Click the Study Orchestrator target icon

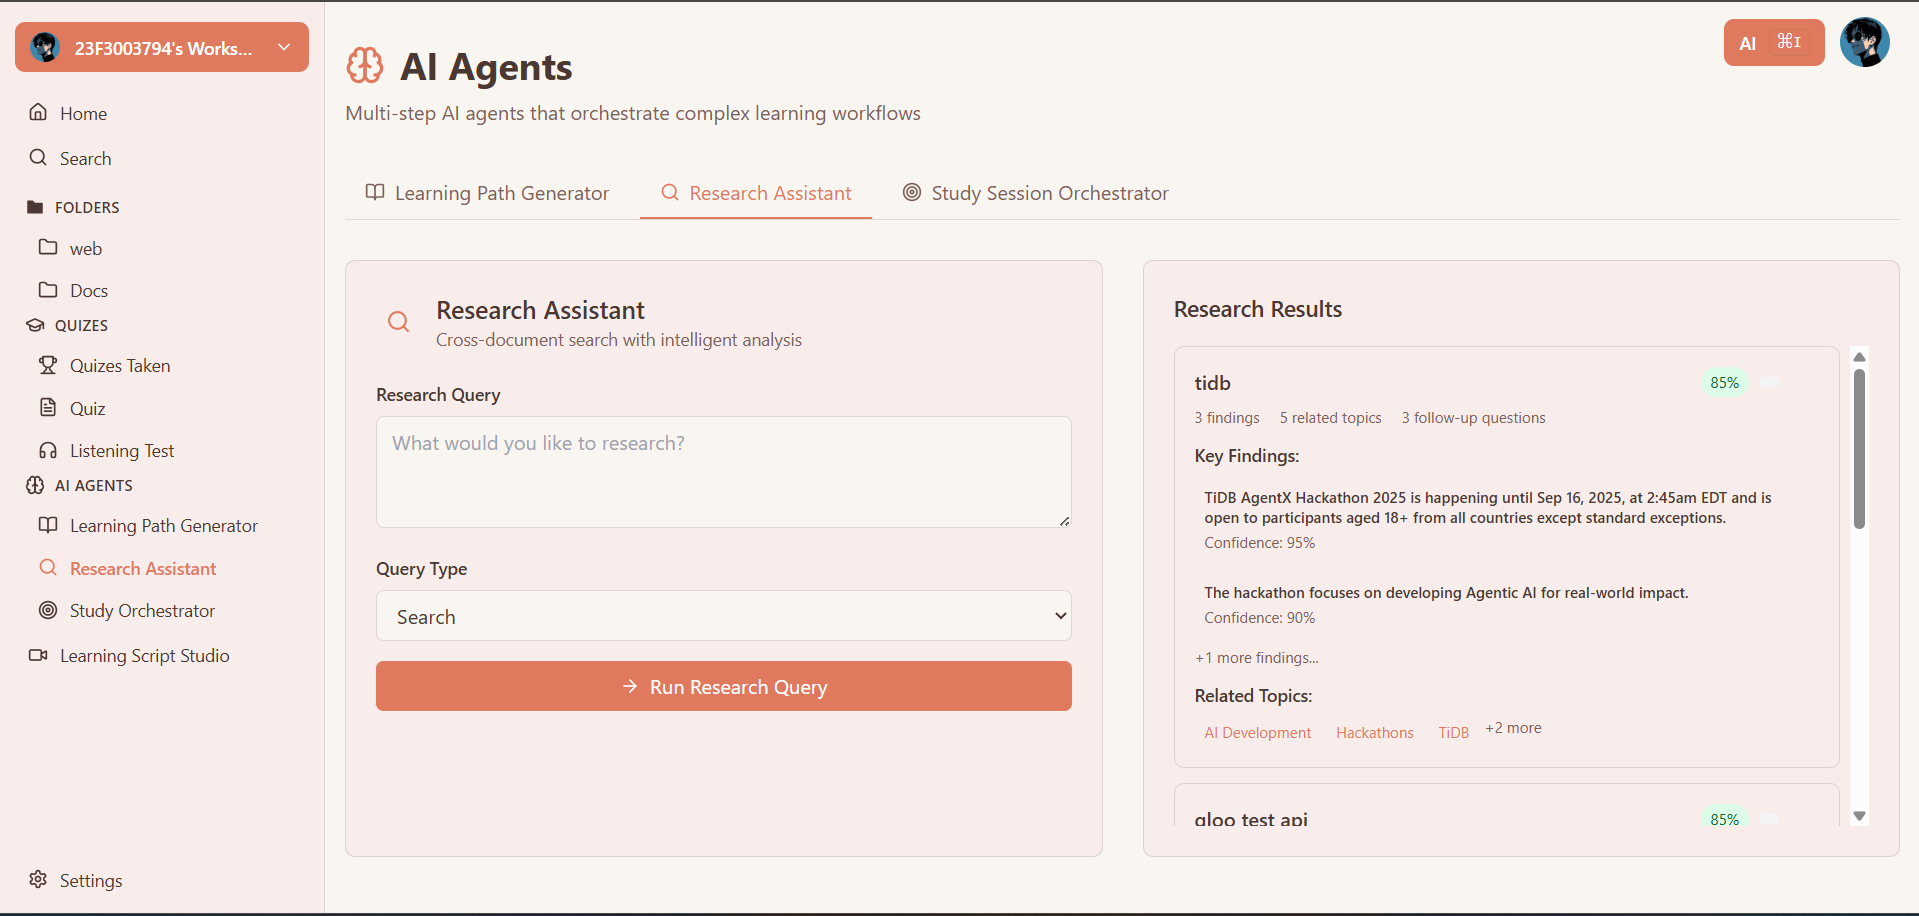[x=48, y=610]
